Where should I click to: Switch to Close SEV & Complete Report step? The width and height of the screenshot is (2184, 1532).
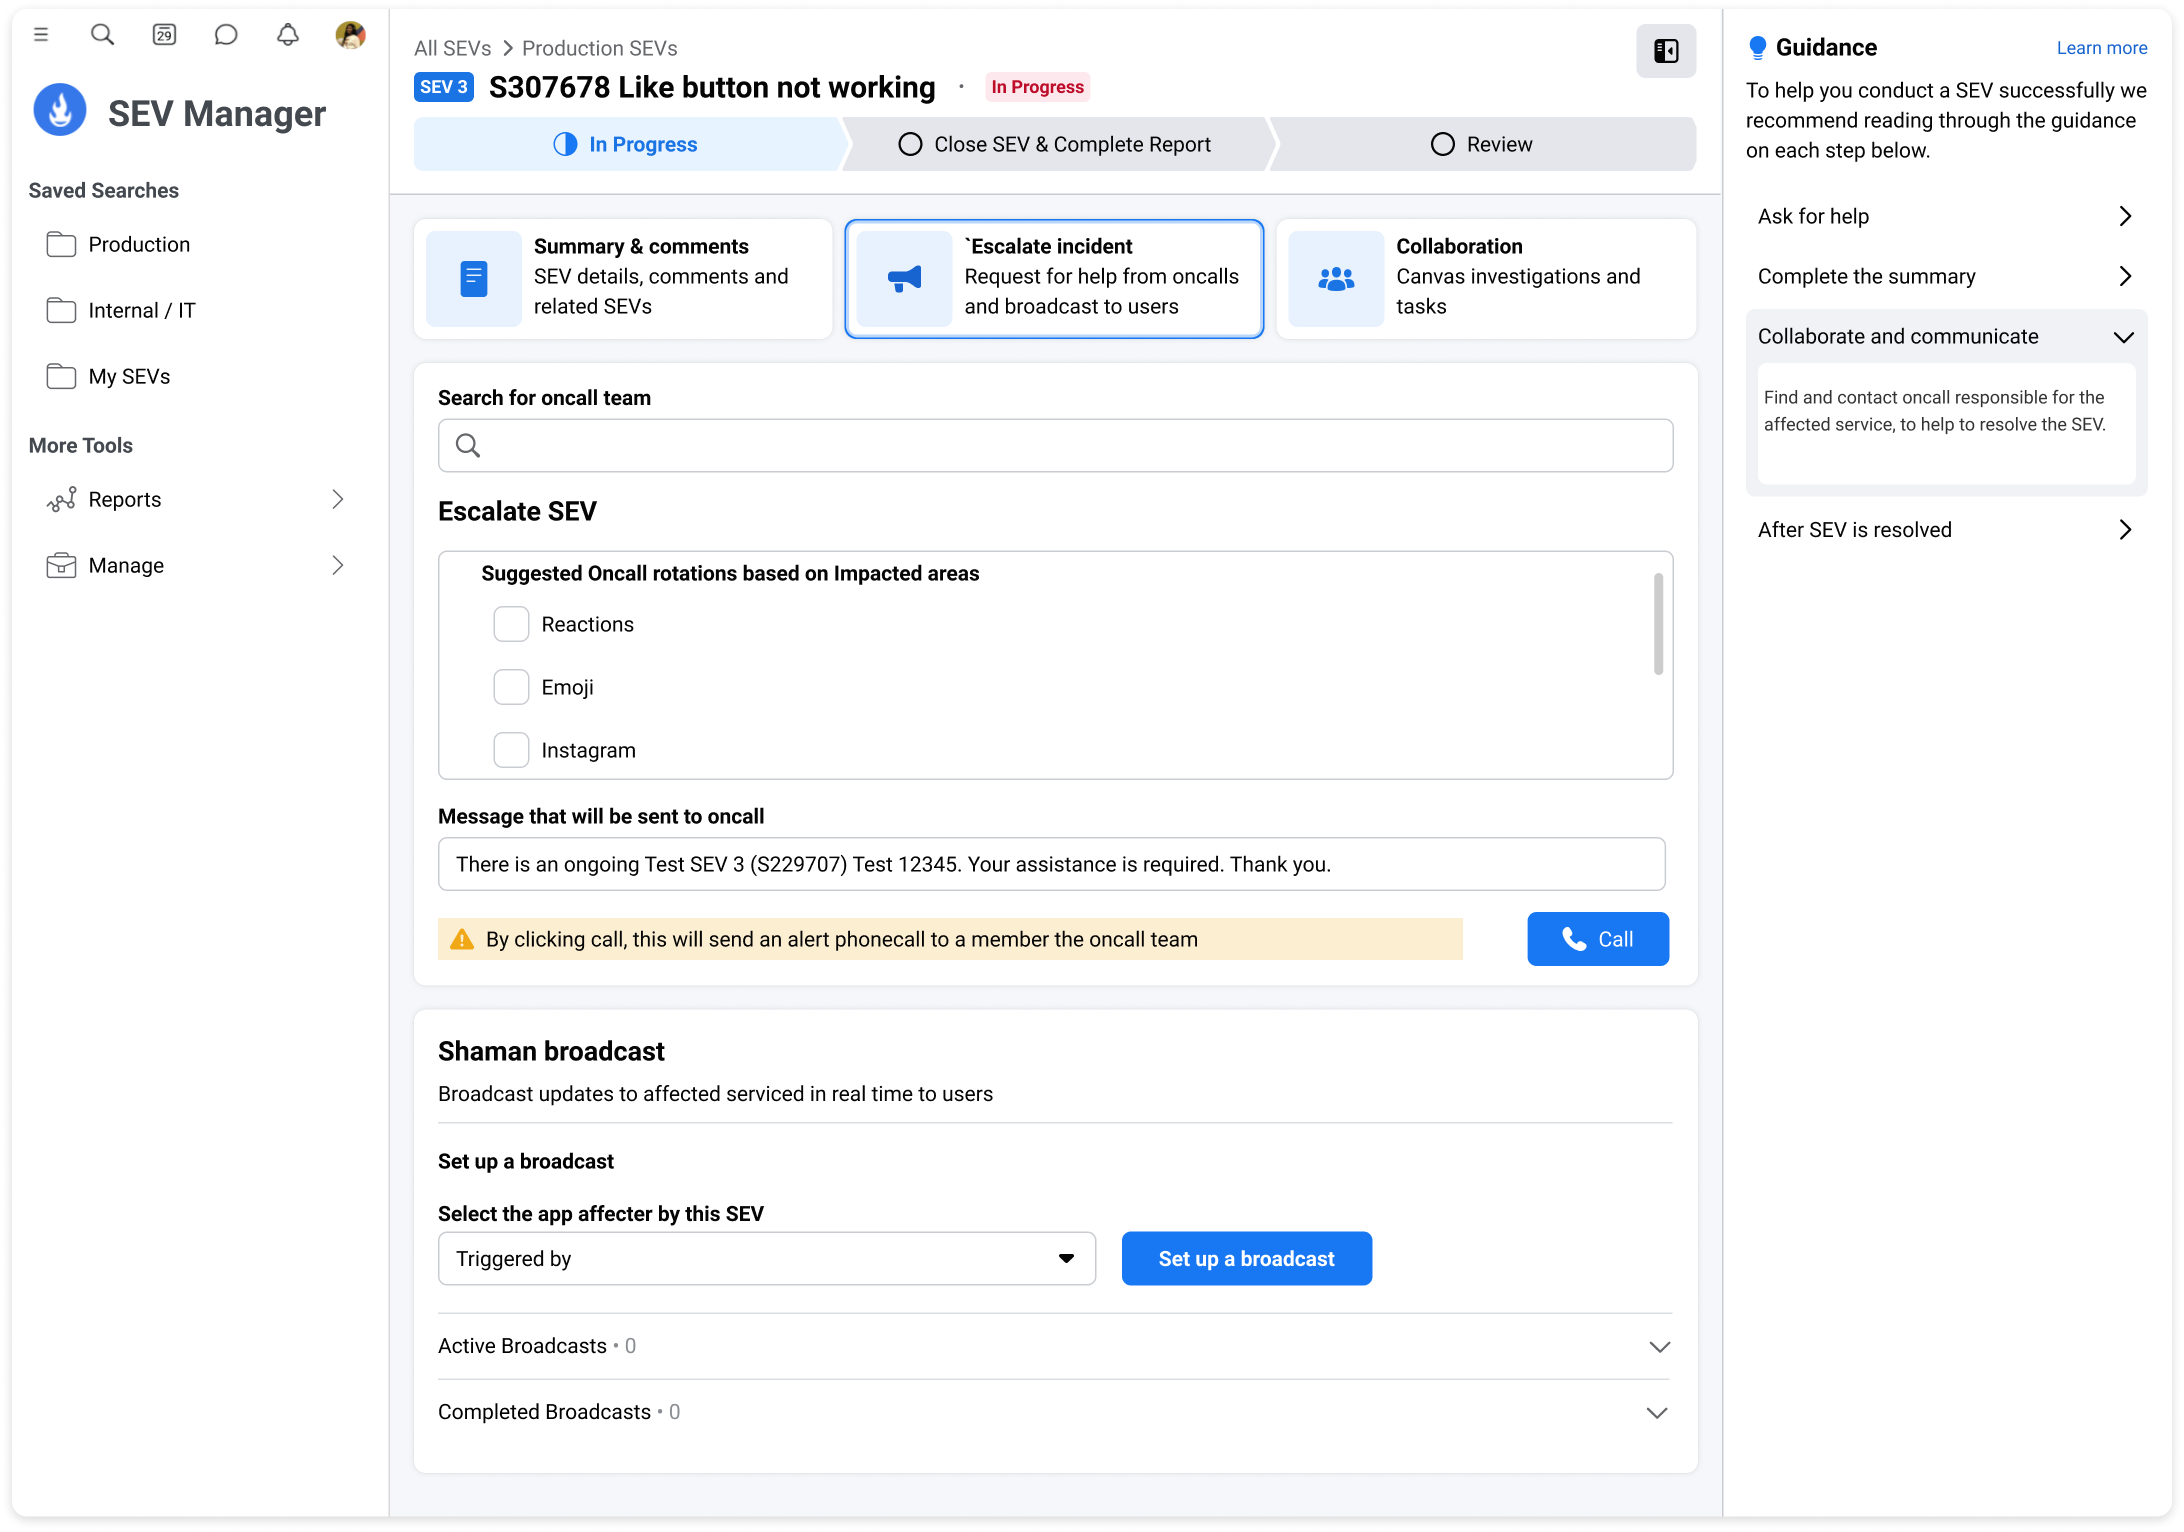1055,144
